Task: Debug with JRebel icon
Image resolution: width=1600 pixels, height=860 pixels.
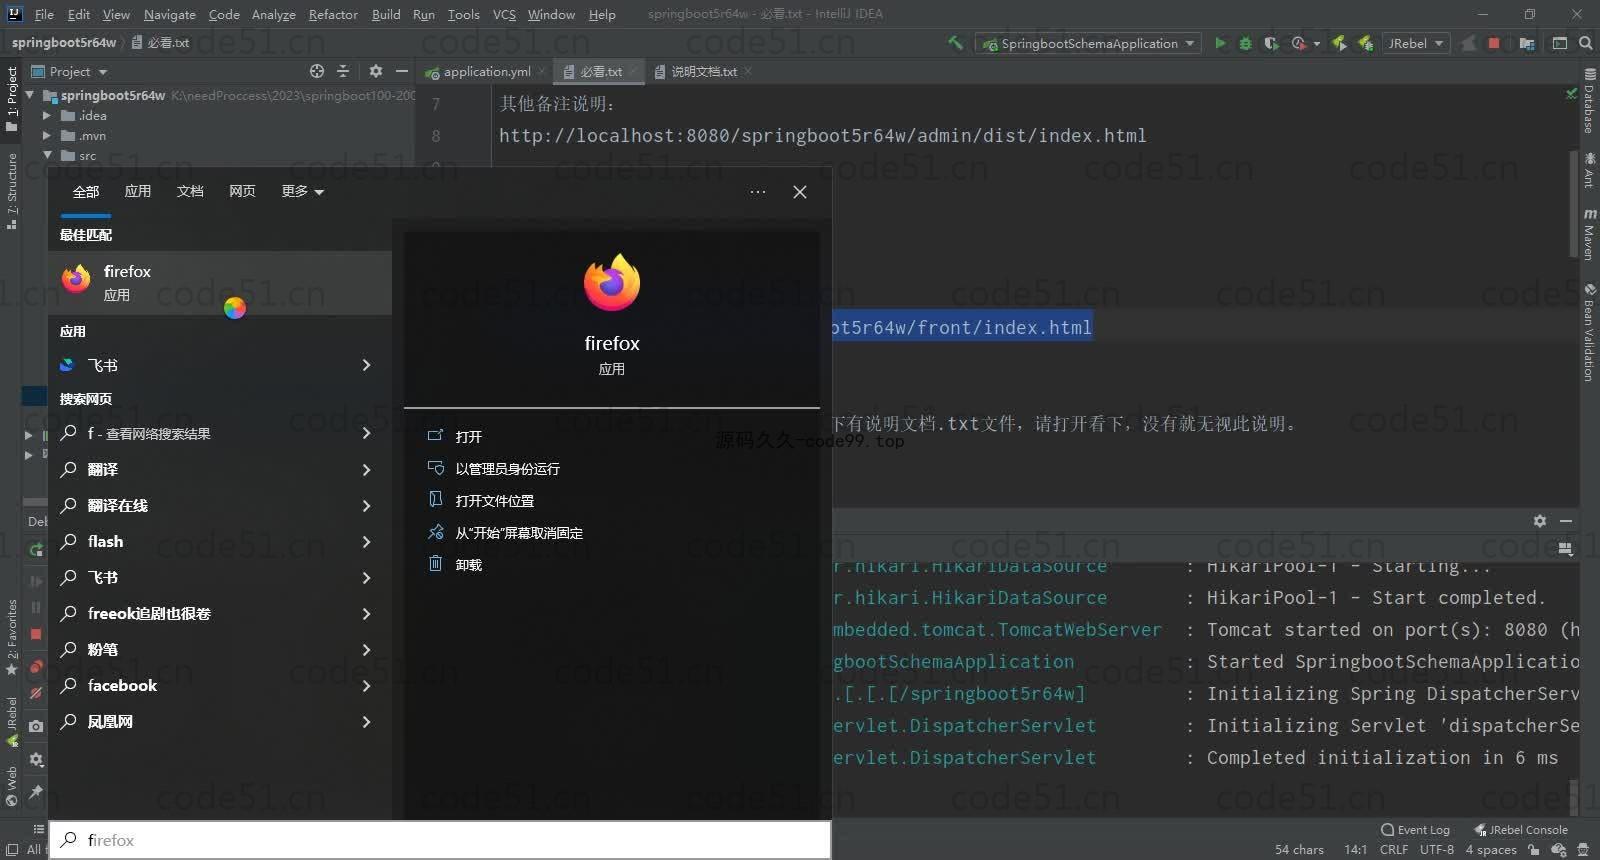Action: pos(1365,43)
